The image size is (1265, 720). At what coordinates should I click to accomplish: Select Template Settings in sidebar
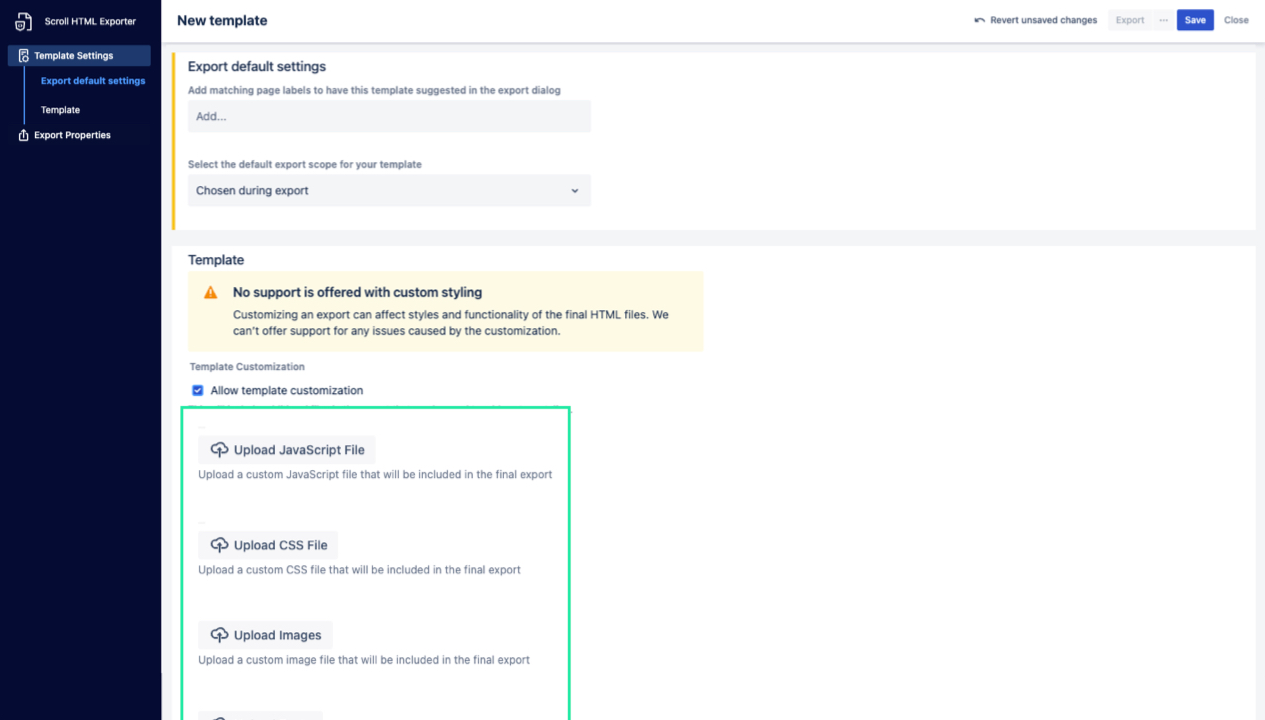pos(74,56)
